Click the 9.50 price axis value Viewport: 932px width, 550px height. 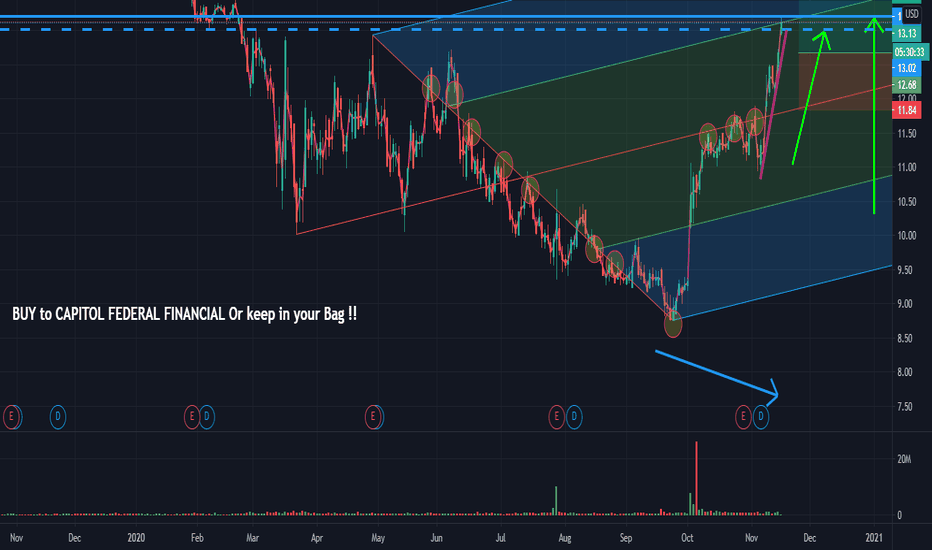(905, 270)
